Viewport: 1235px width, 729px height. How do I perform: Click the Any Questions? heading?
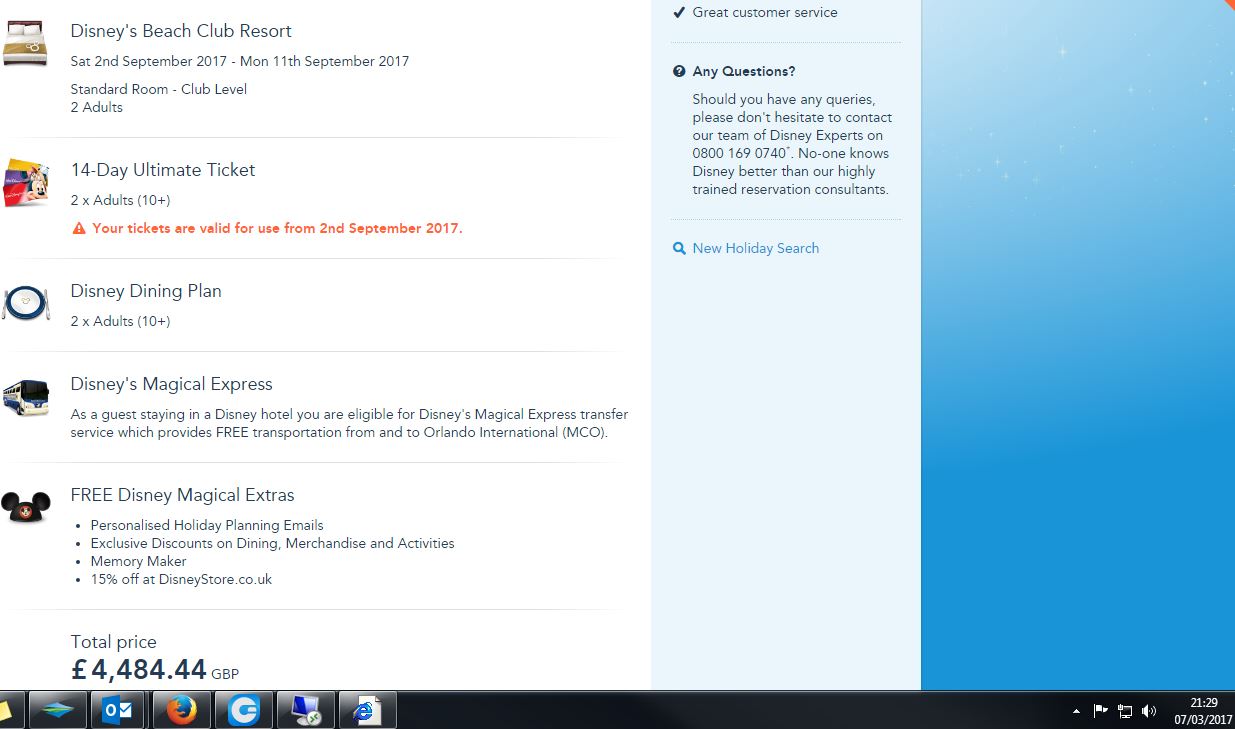744,71
